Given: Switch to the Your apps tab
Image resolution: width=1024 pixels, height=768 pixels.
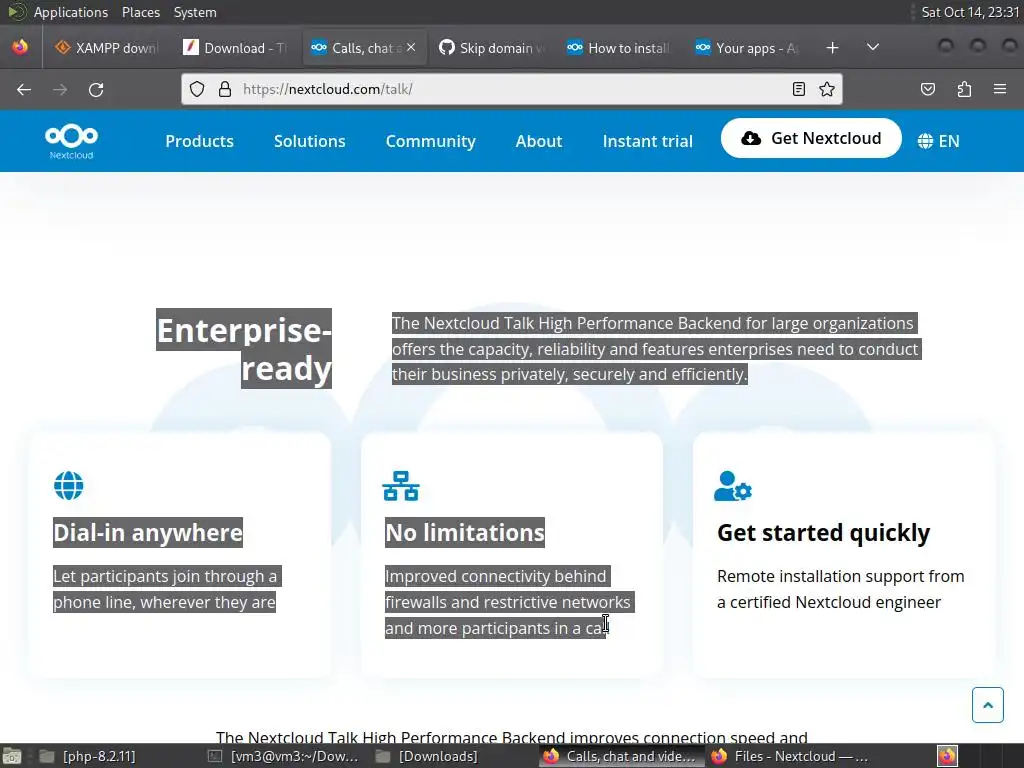Looking at the screenshot, I should [x=748, y=48].
